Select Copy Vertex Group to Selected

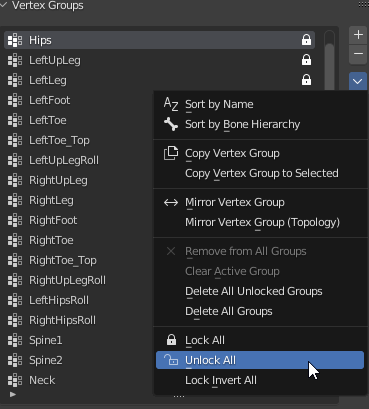click(260, 173)
